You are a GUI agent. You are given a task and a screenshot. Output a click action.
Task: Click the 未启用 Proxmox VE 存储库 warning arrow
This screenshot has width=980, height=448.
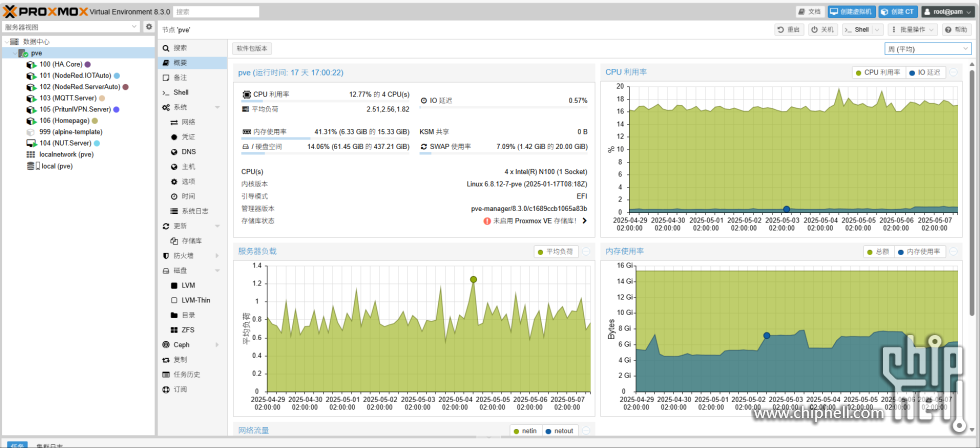[x=584, y=221]
